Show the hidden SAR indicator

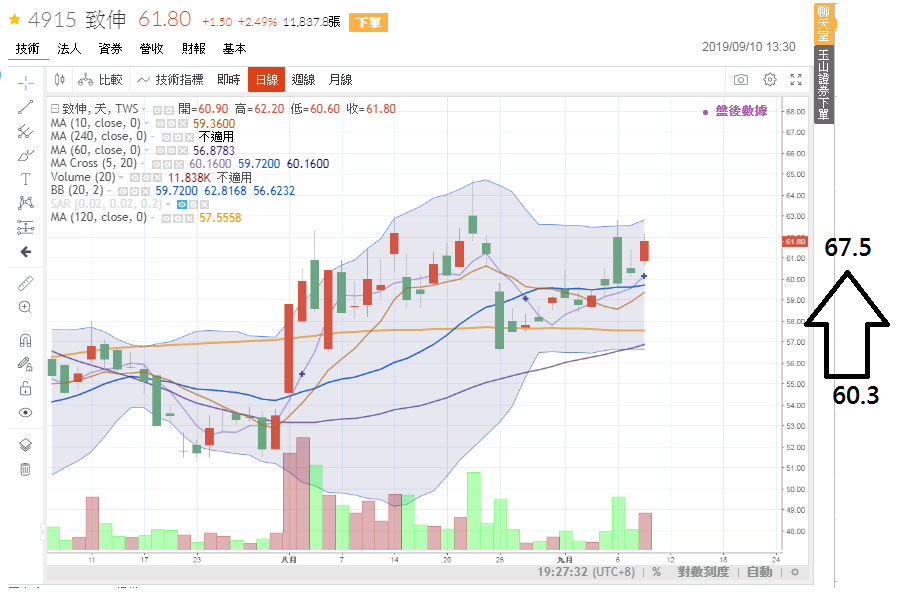(x=182, y=204)
